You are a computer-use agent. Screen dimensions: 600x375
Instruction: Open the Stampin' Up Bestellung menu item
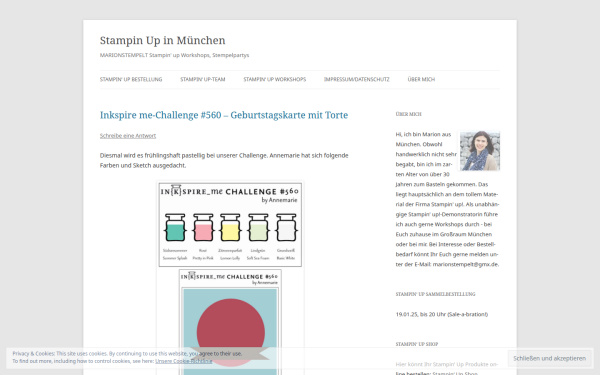point(131,80)
